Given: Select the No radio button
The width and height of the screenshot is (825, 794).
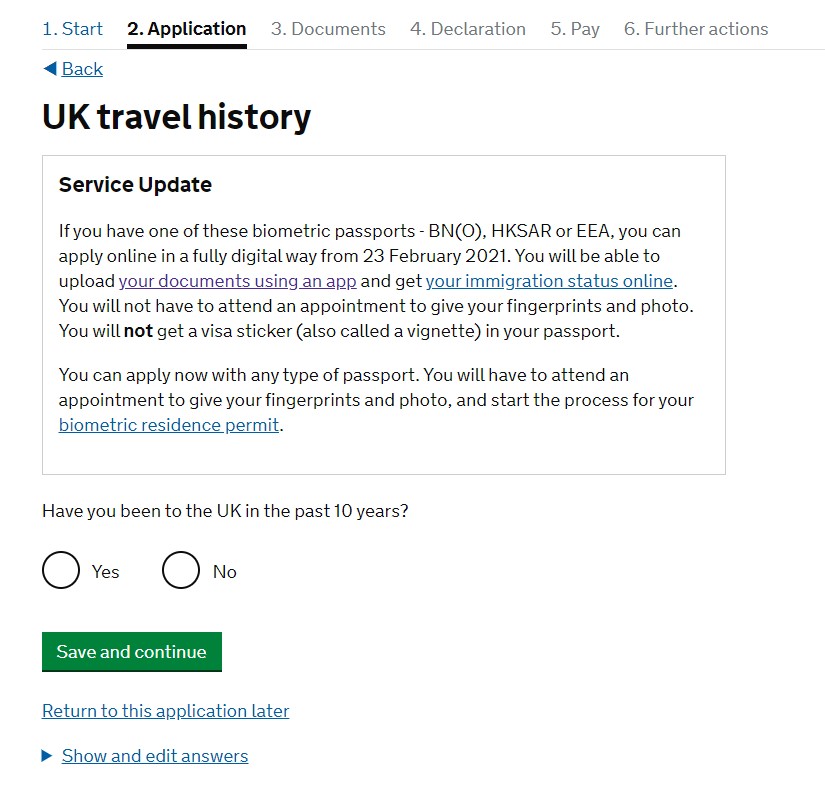Looking at the screenshot, I should coord(181,571).
